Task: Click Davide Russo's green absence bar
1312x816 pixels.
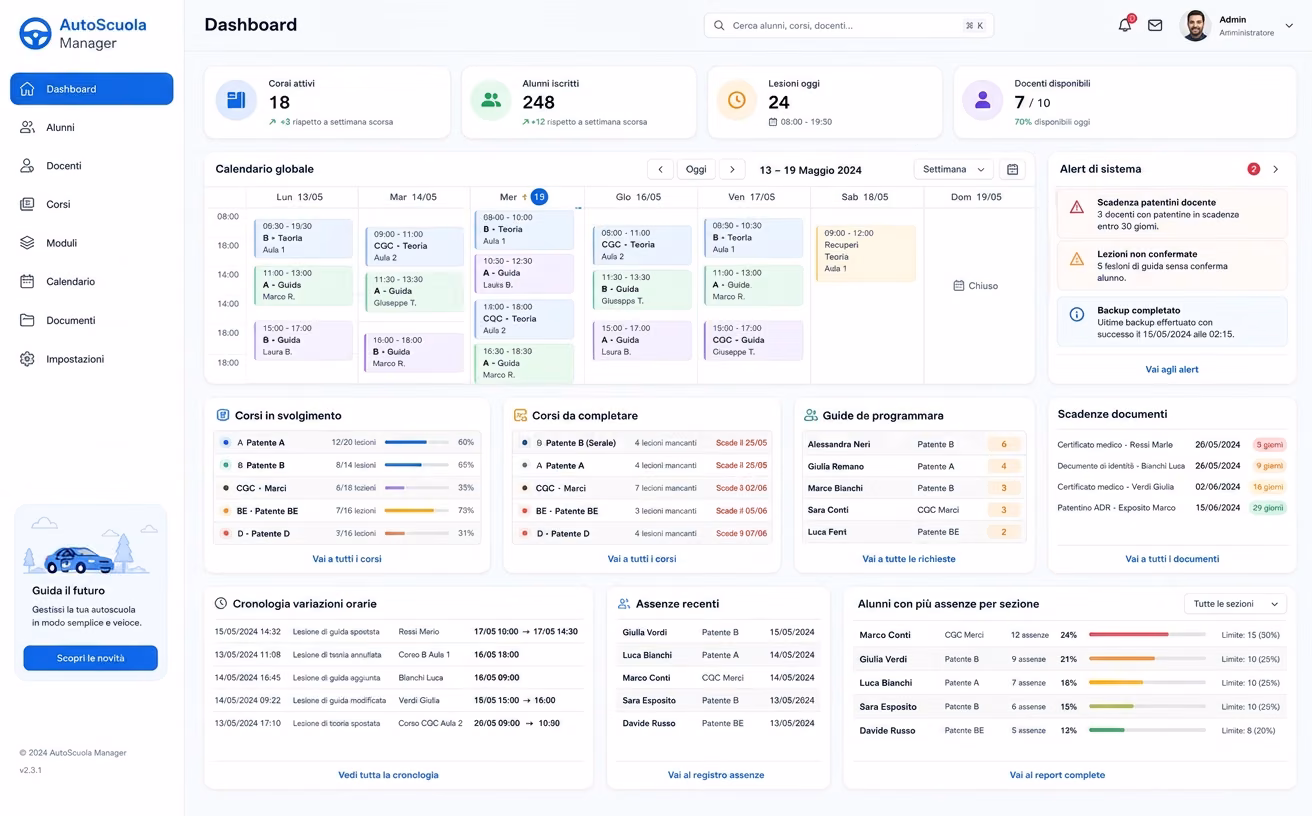Action: pos(1107,730)
